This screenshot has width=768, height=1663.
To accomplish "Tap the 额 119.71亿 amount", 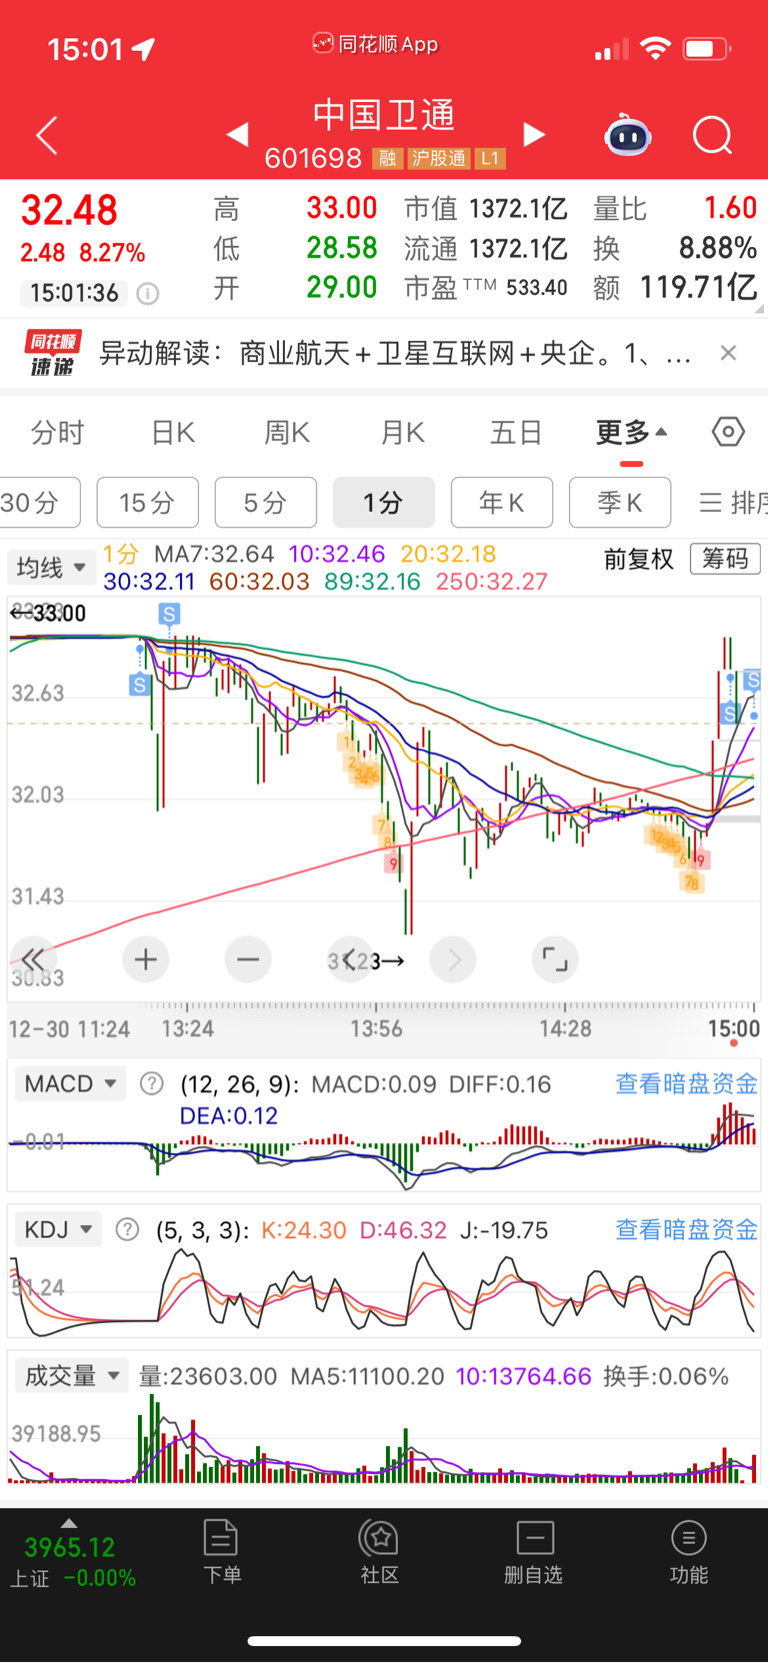I will point(675,288).
